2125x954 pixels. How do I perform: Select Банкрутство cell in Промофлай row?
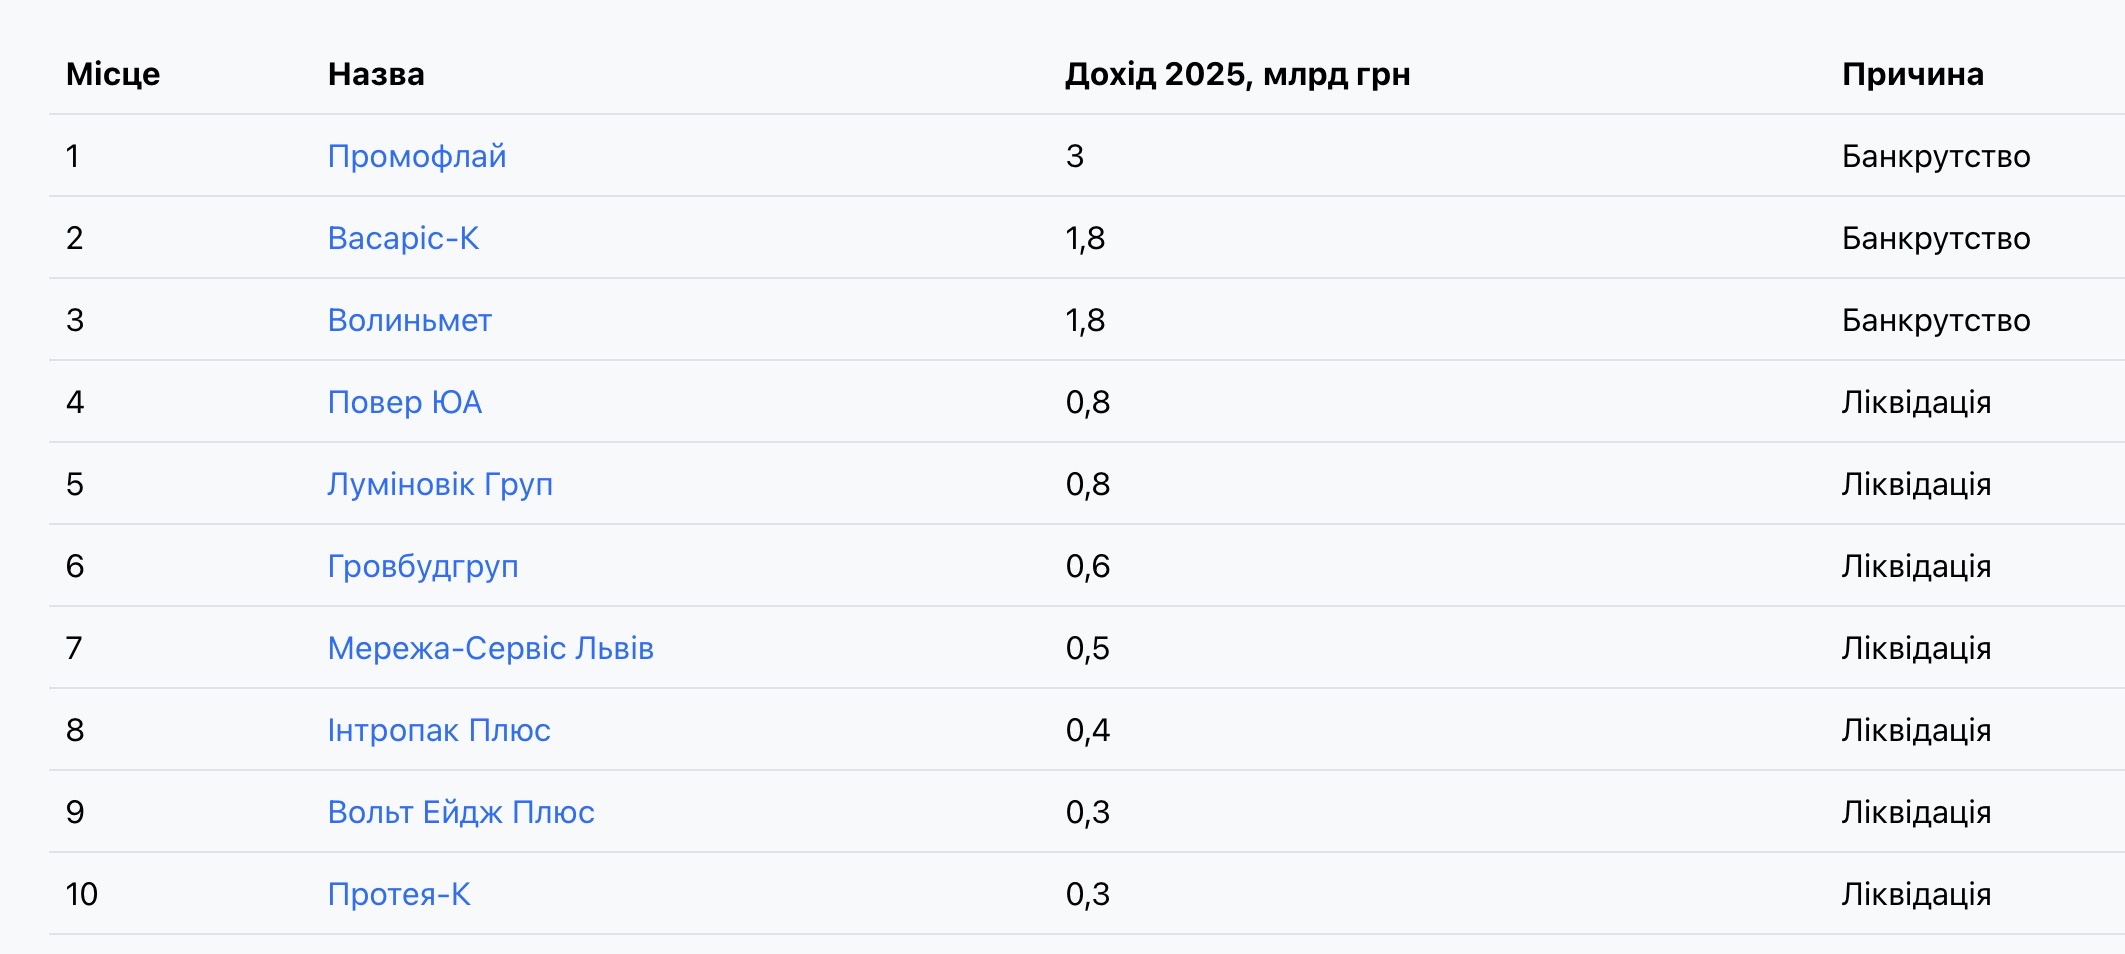tap(1936, 156)
